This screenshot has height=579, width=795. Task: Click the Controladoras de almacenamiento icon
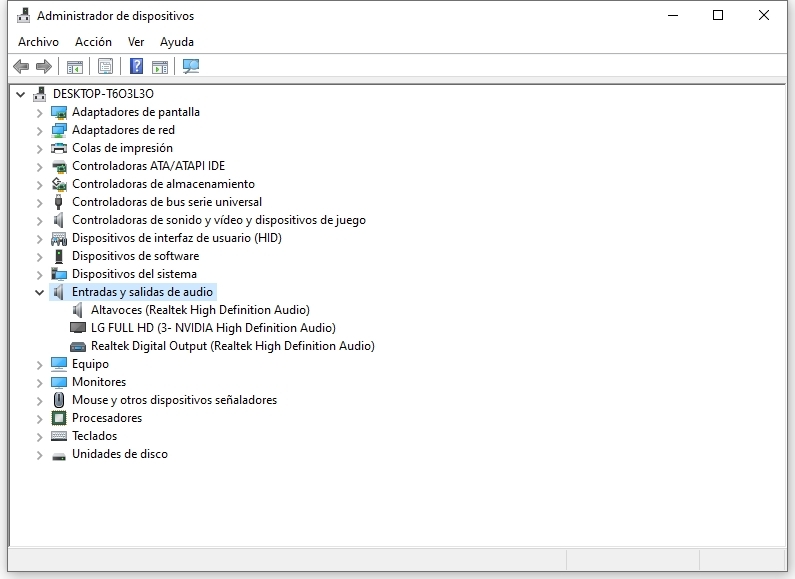click(x=59, y=184)
